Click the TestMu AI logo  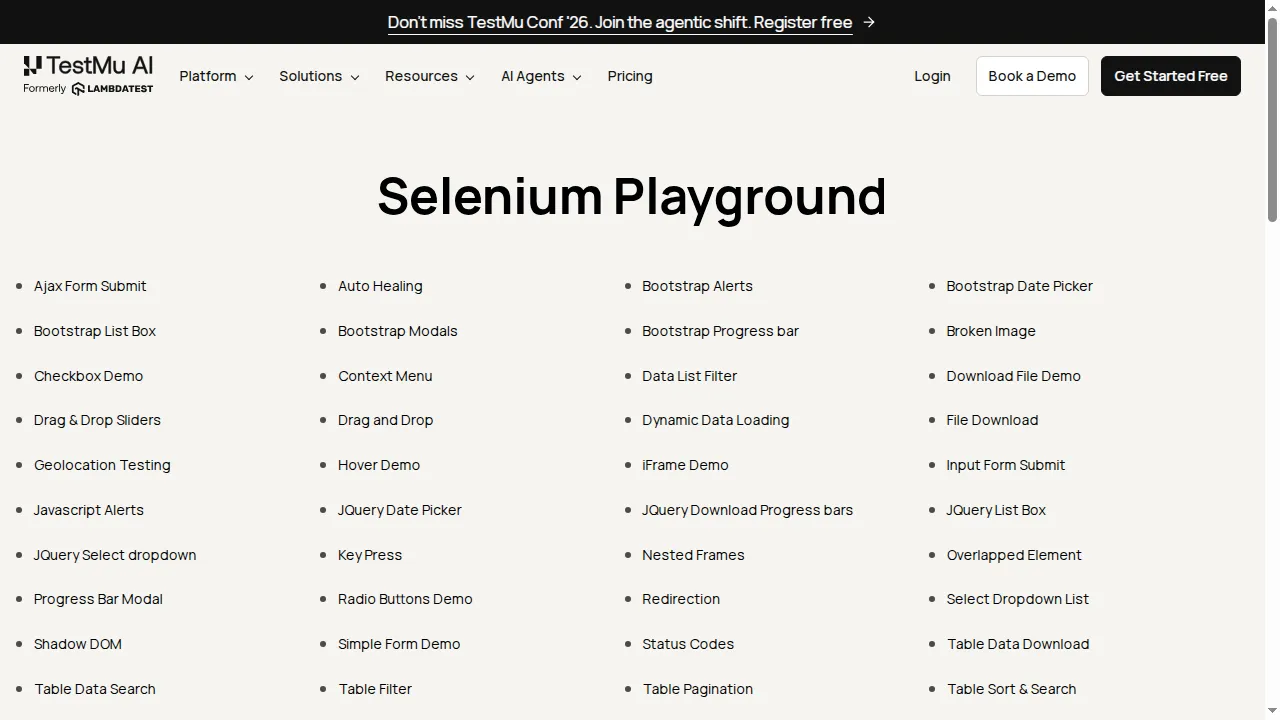coord(88,76)
